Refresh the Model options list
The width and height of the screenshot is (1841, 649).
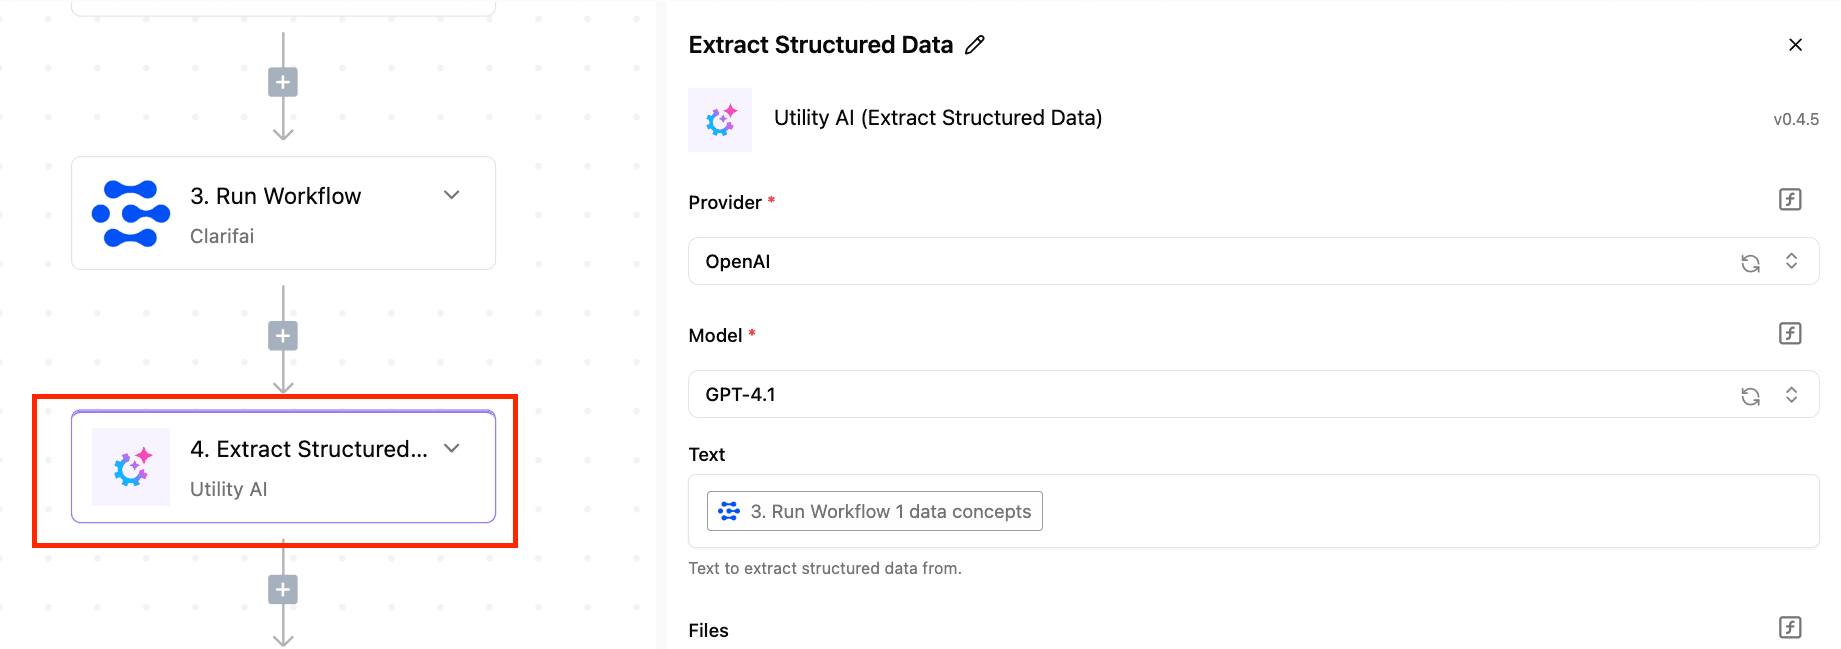coord(1750,396)
